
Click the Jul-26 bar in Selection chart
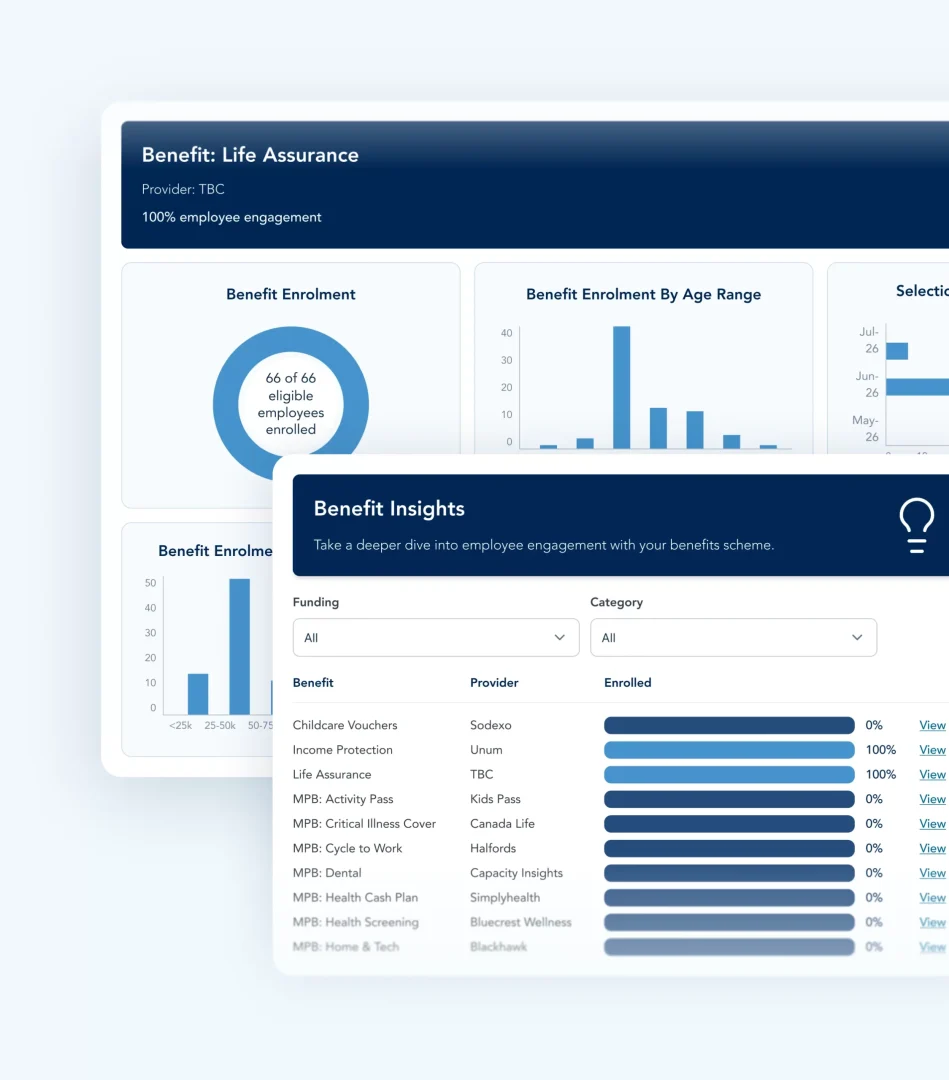pos(897,351)
